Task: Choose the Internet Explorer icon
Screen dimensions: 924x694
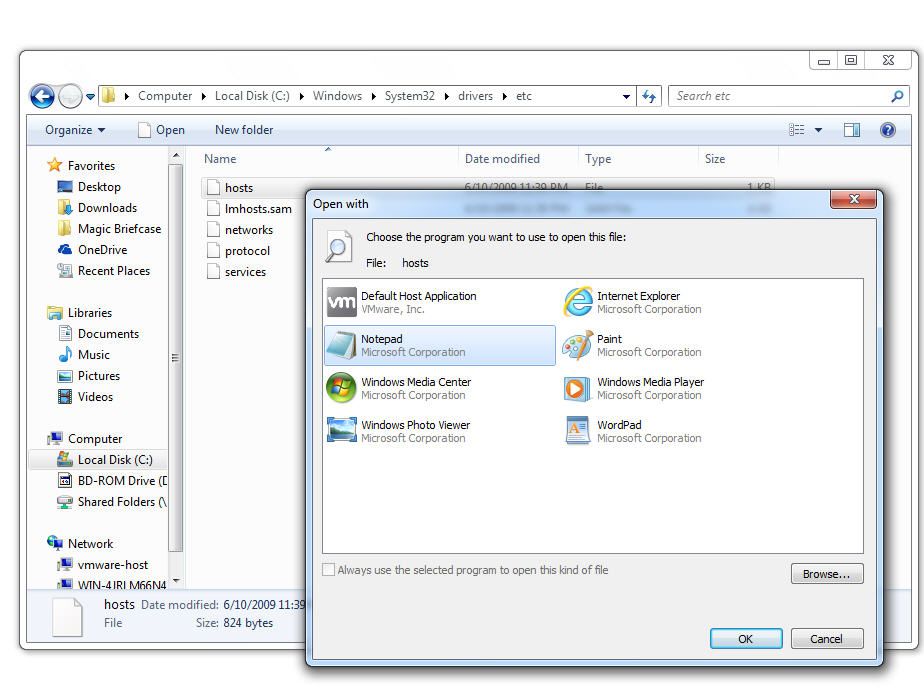Action: click(x=578, y=302)
